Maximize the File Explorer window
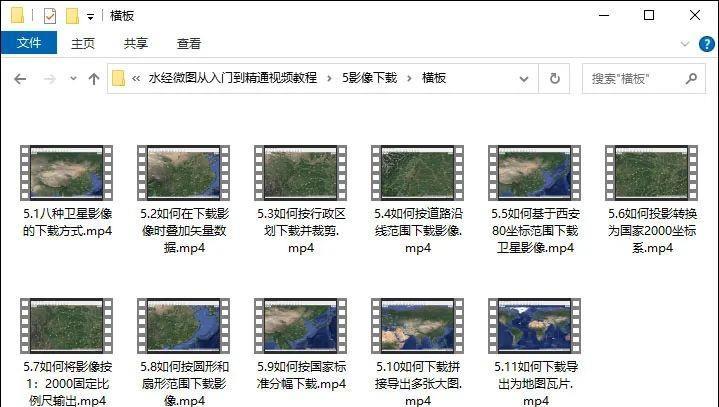 [x=649, y=16]
